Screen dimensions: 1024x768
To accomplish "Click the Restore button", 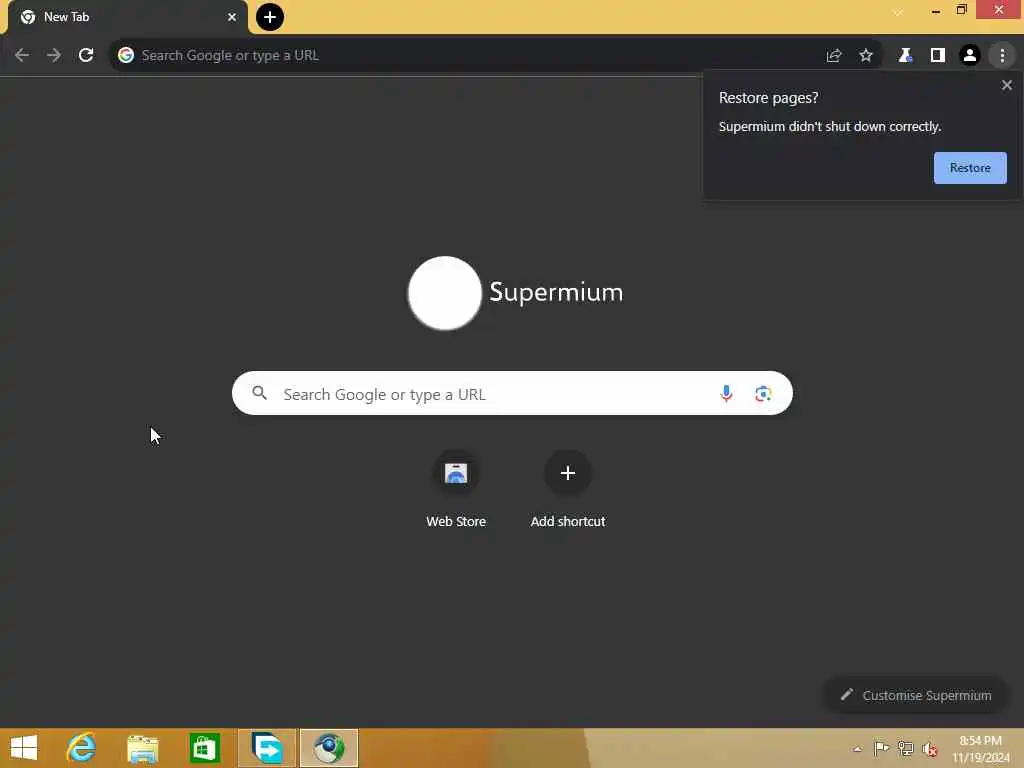I will tap(970, 168).
